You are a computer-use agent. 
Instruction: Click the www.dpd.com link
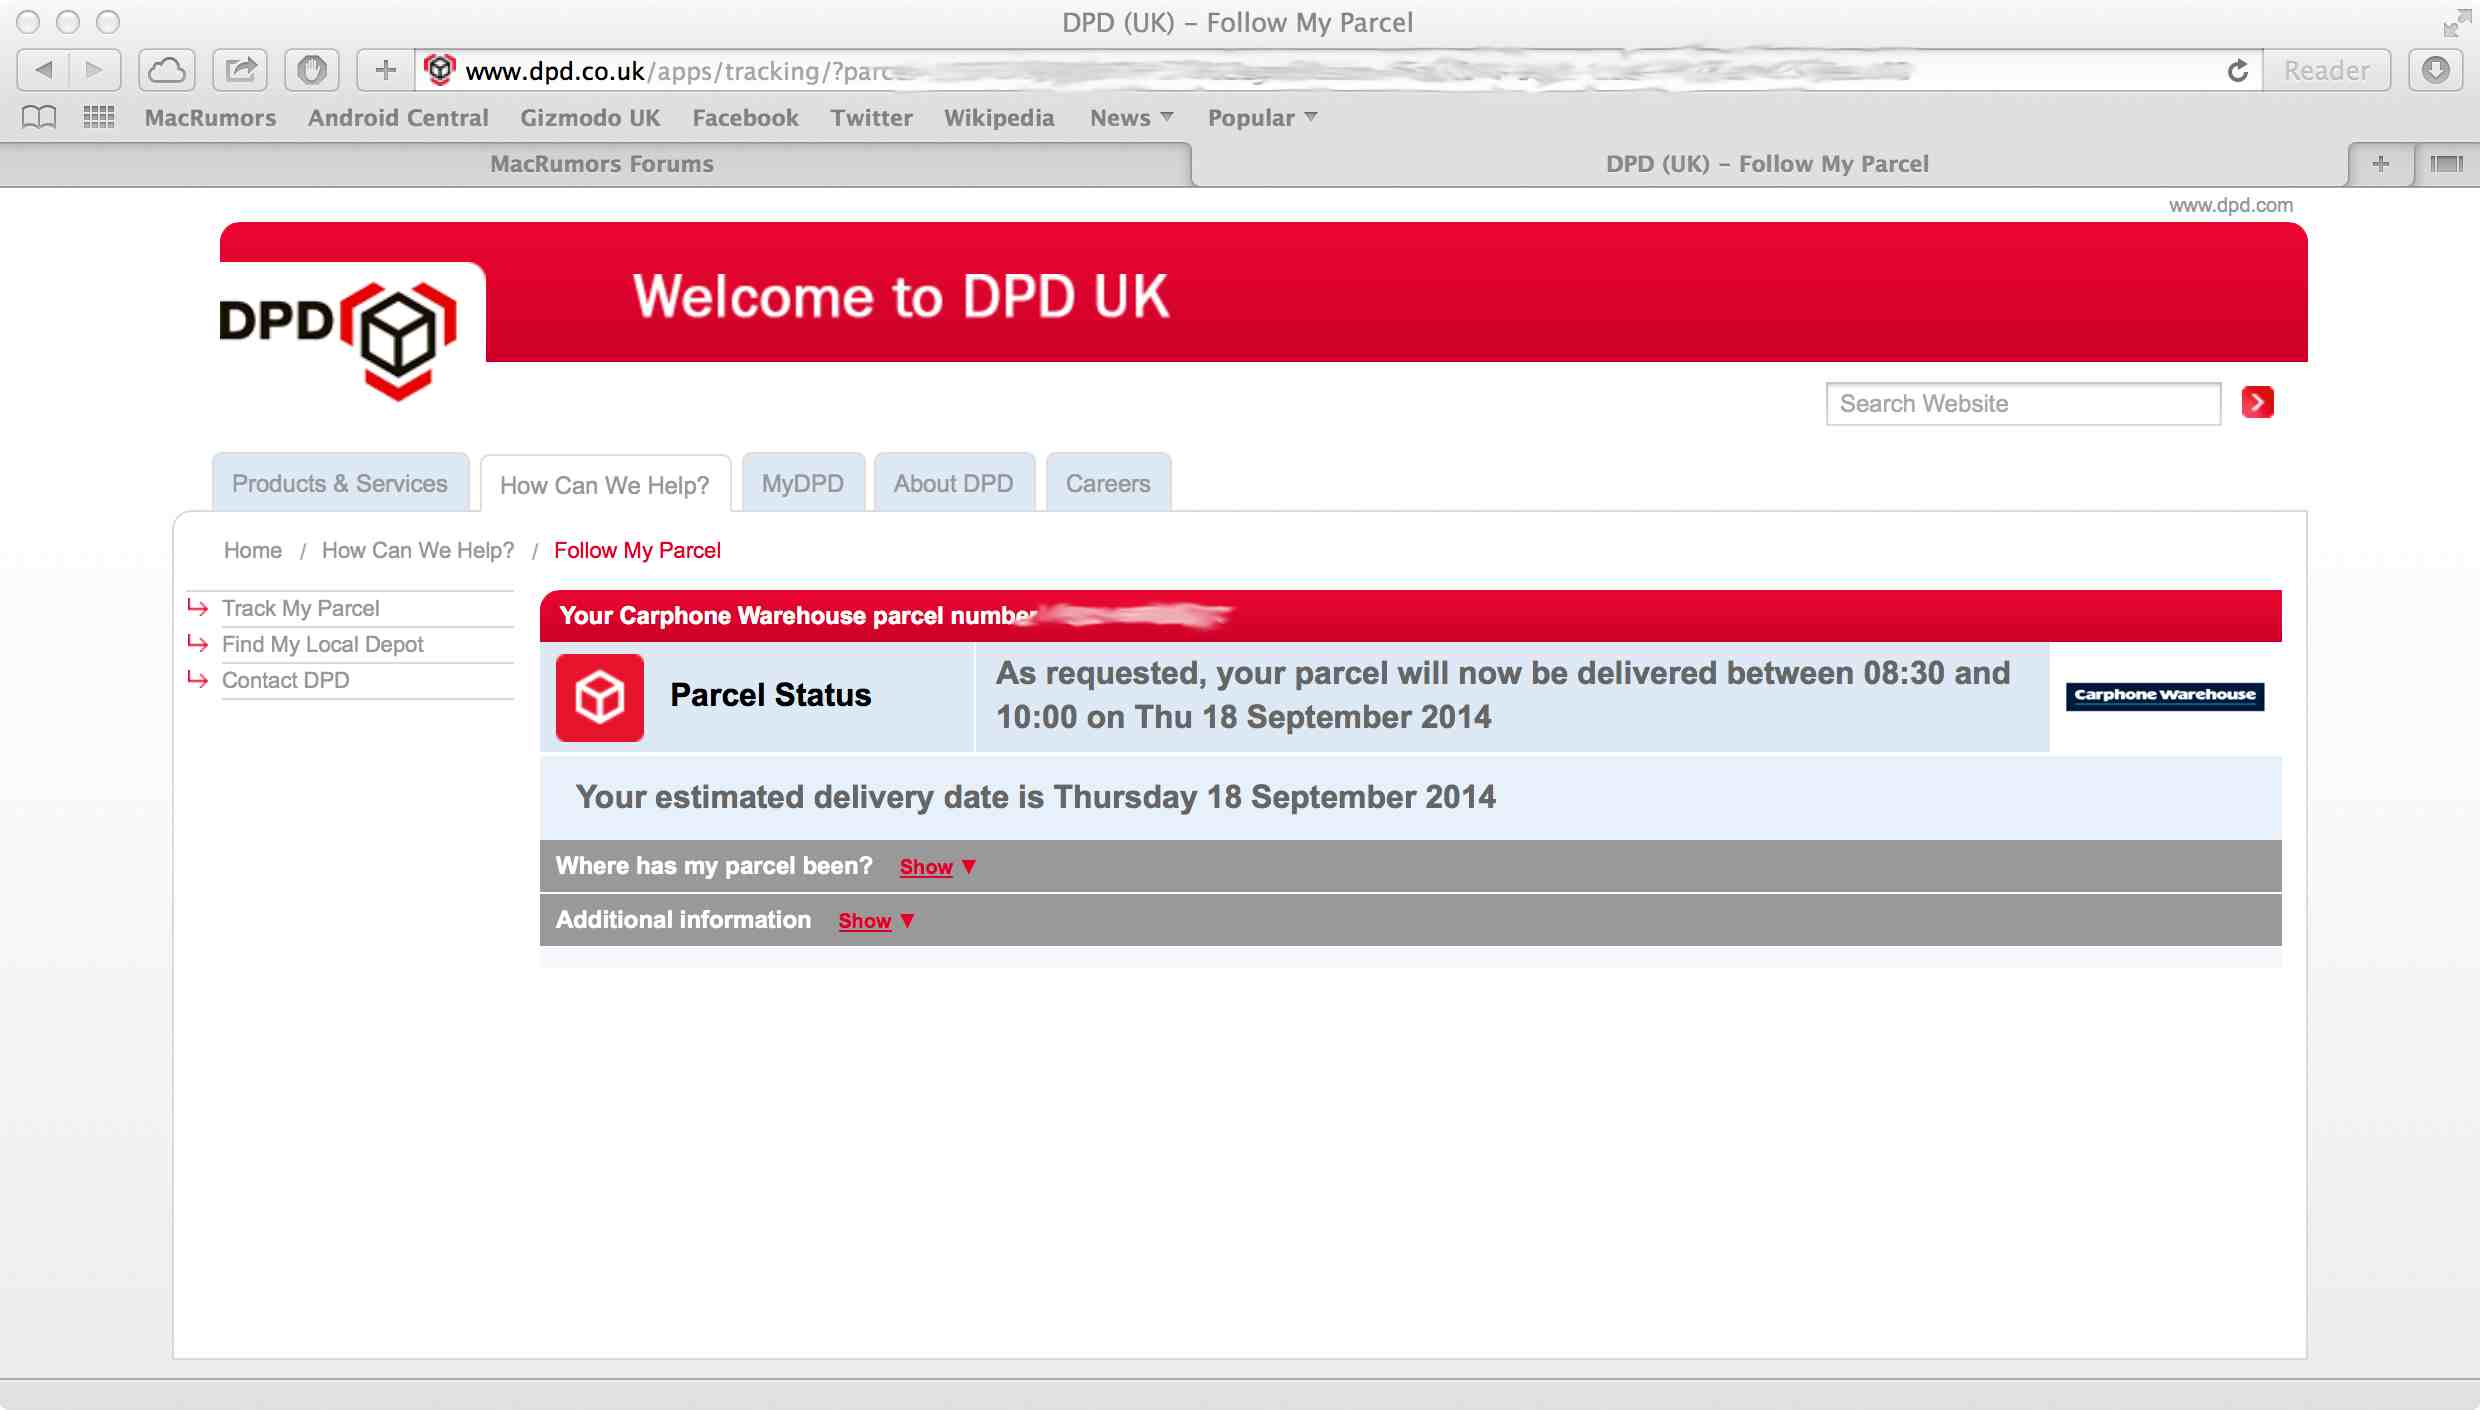pyautogui.click(x=2230, y=205)
